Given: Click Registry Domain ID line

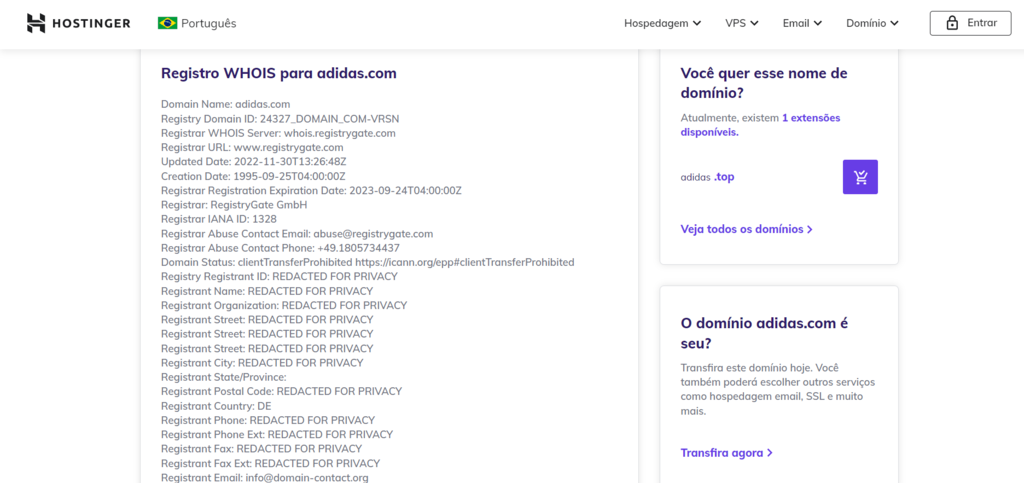Looking at the screenshot, I should click(280, 118).
